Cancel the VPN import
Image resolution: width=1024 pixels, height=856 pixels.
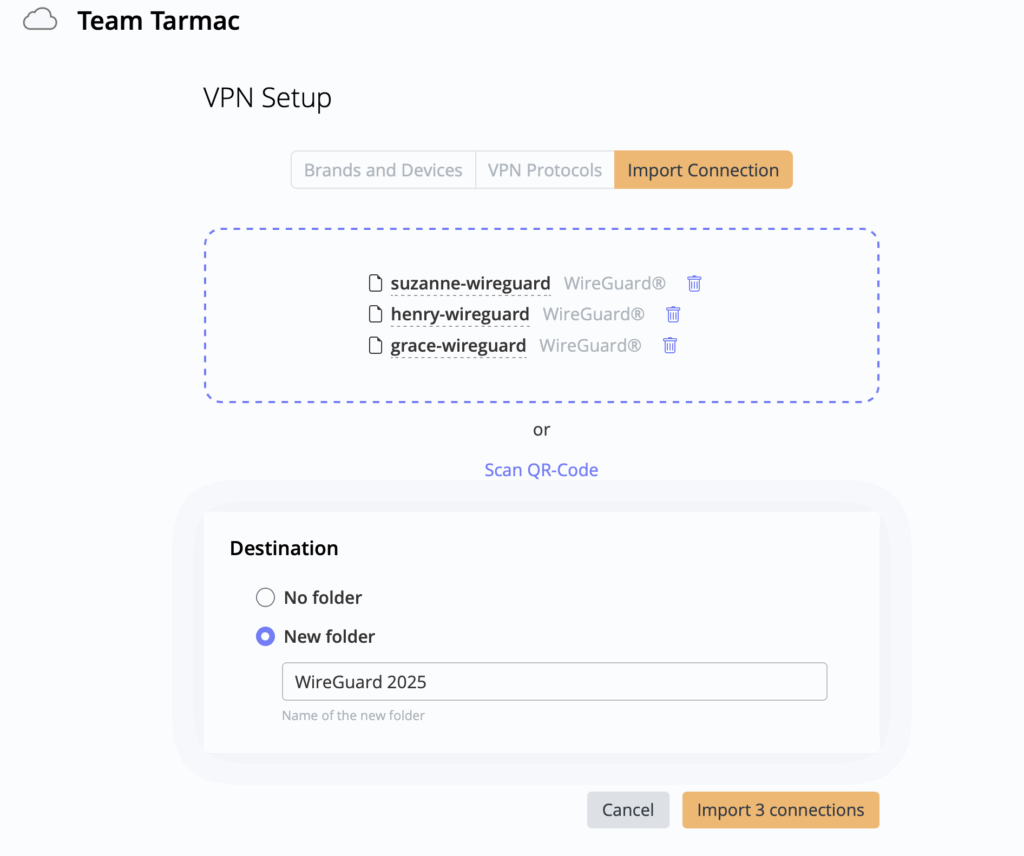click(628, 810)
